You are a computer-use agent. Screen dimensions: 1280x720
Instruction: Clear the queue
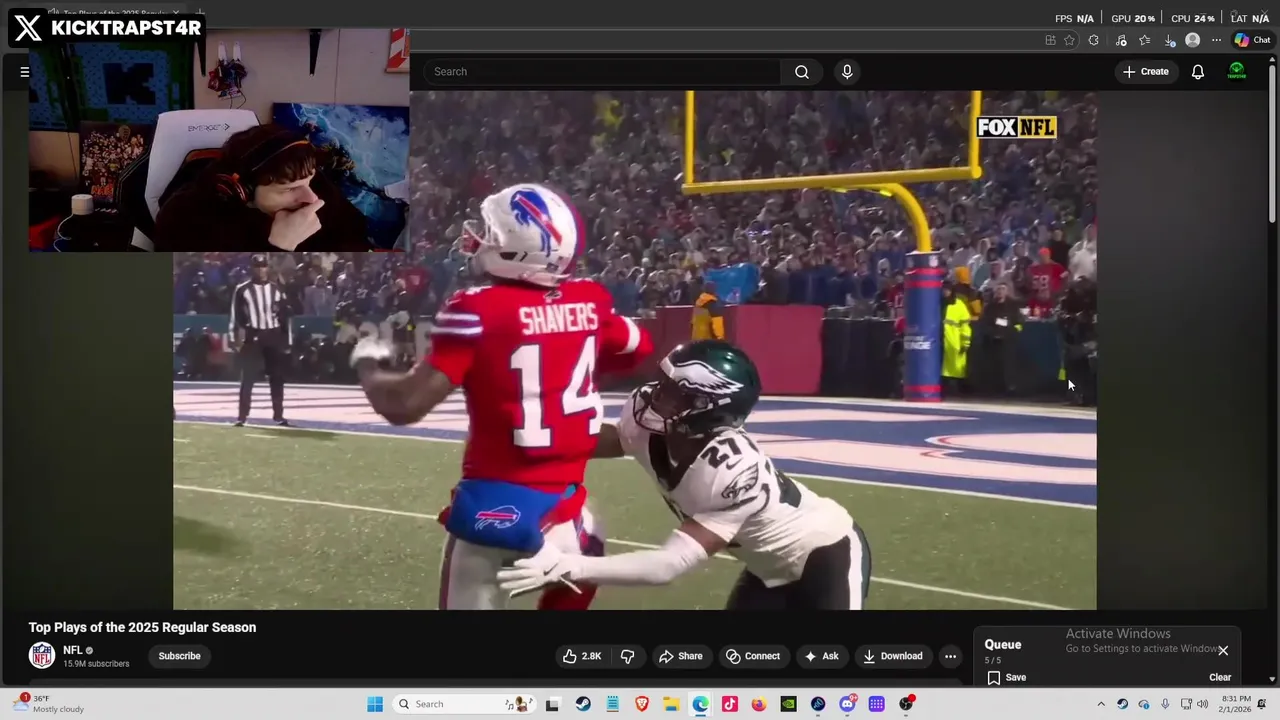point(1220,677)
